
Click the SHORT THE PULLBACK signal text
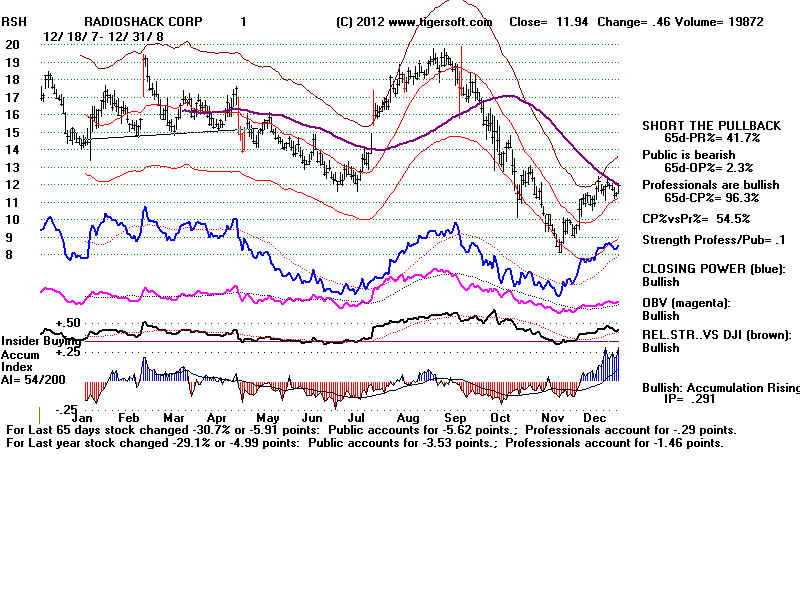[712, 124]
